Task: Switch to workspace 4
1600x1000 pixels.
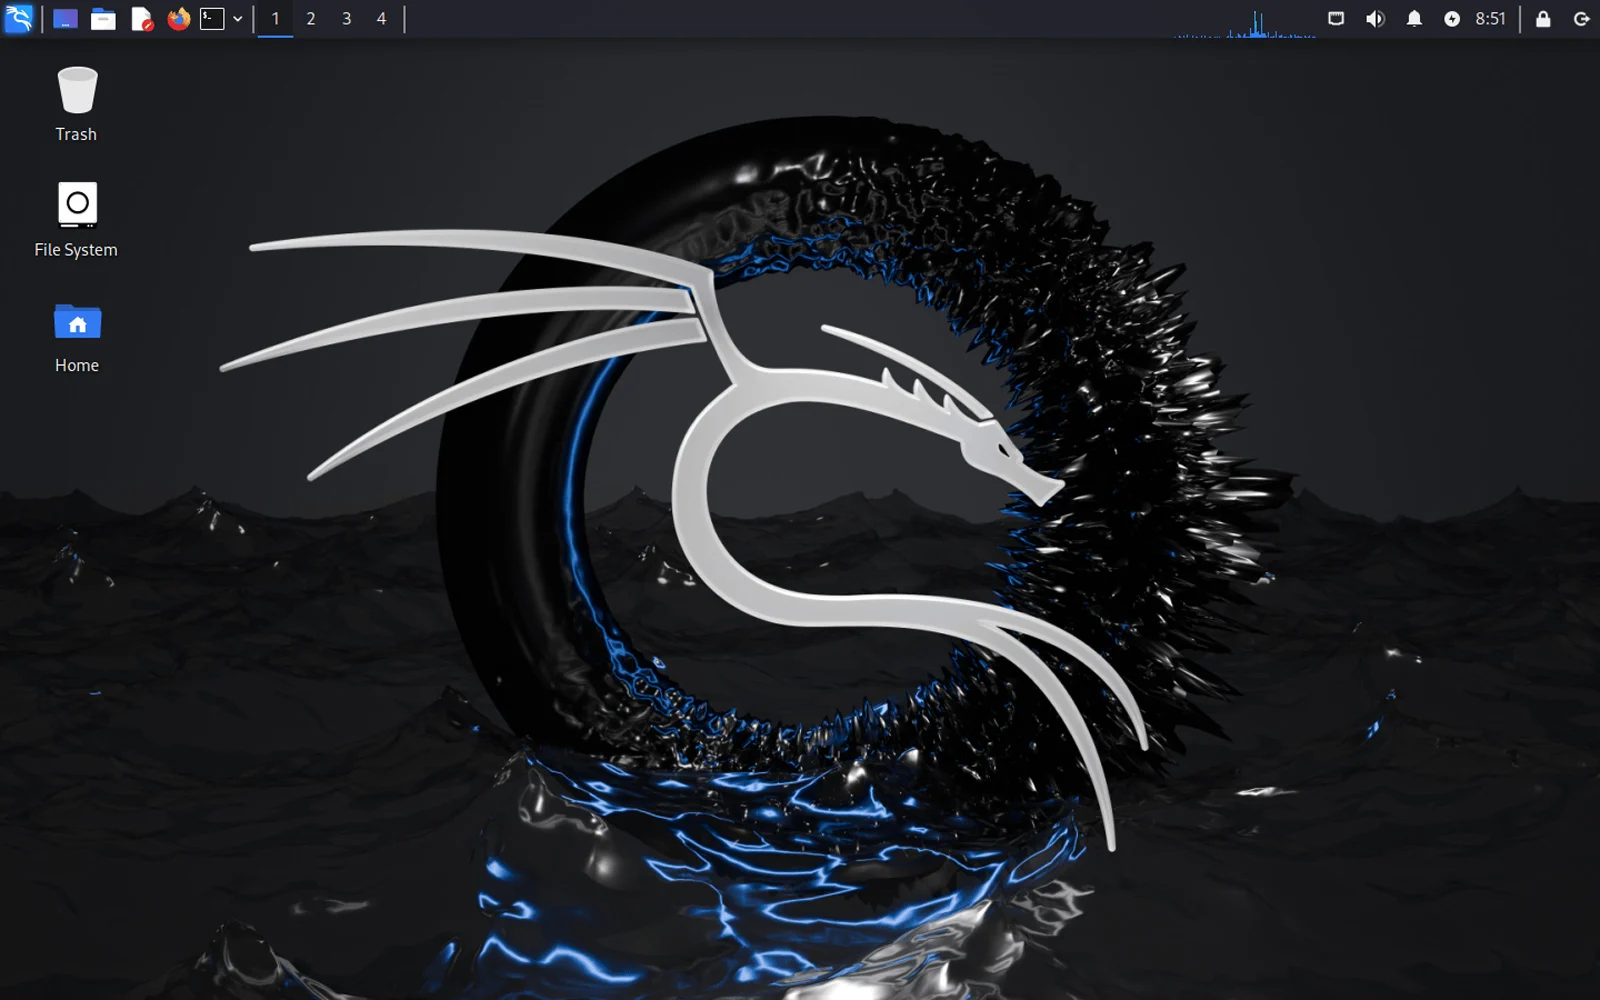Action: [380, 18]
